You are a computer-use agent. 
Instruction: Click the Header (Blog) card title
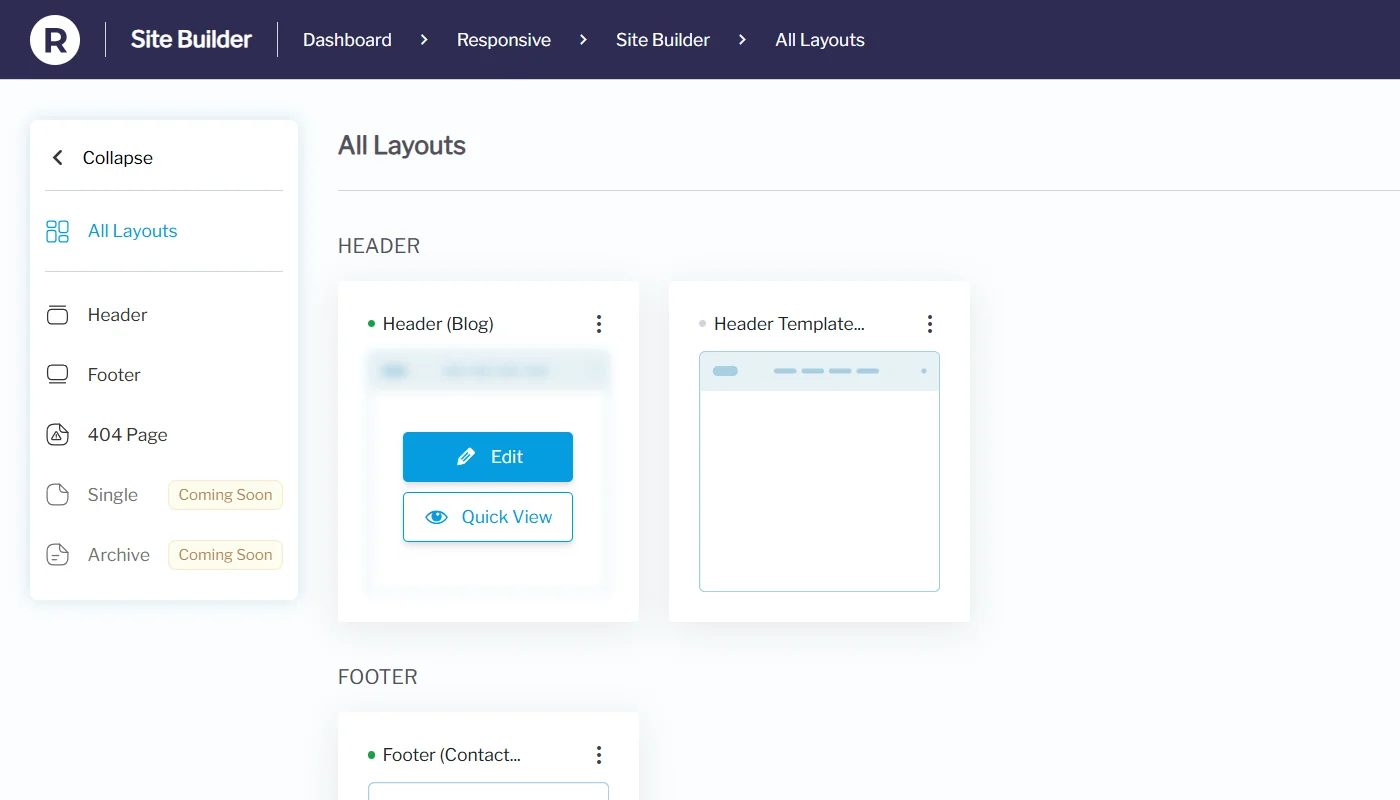tap(438, 324)
